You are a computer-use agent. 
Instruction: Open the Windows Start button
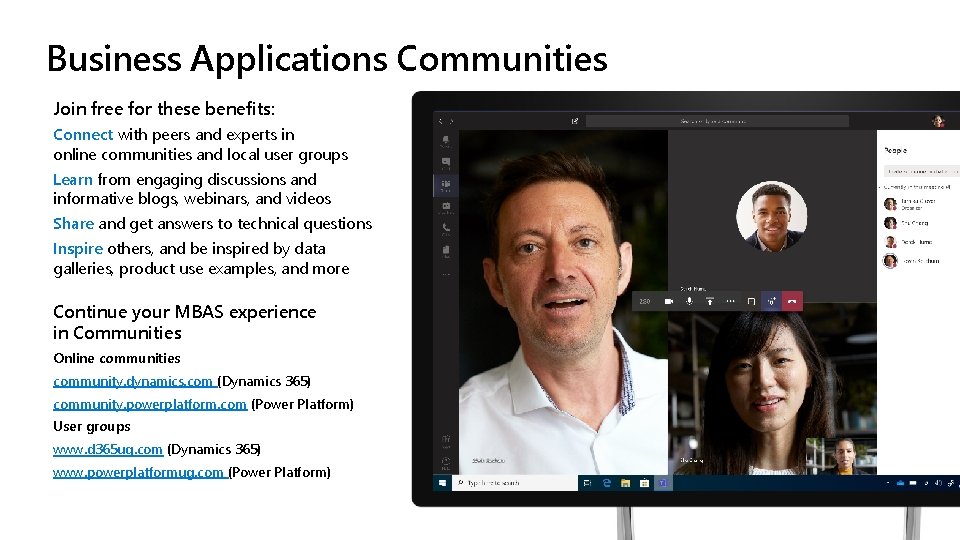coord(442,483)
